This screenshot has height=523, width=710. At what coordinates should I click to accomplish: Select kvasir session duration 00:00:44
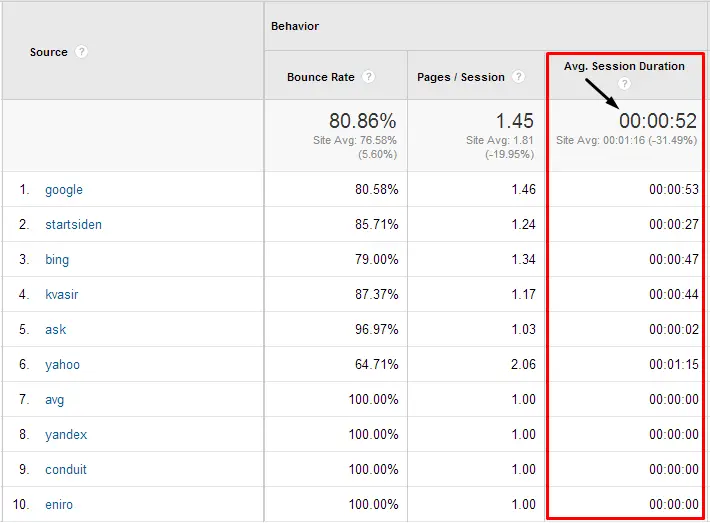click(x=674, y=294)
